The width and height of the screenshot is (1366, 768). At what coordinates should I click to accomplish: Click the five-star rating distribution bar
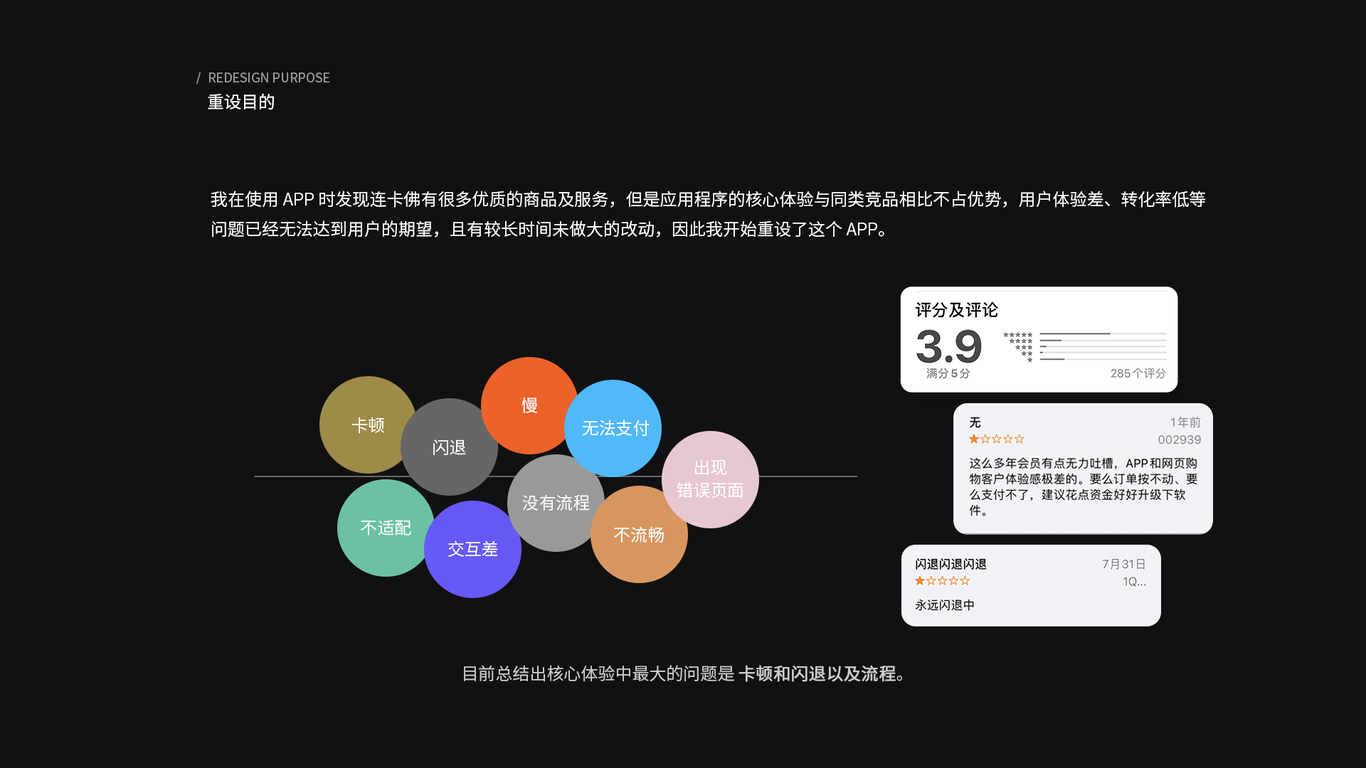tap(1103, 334)
